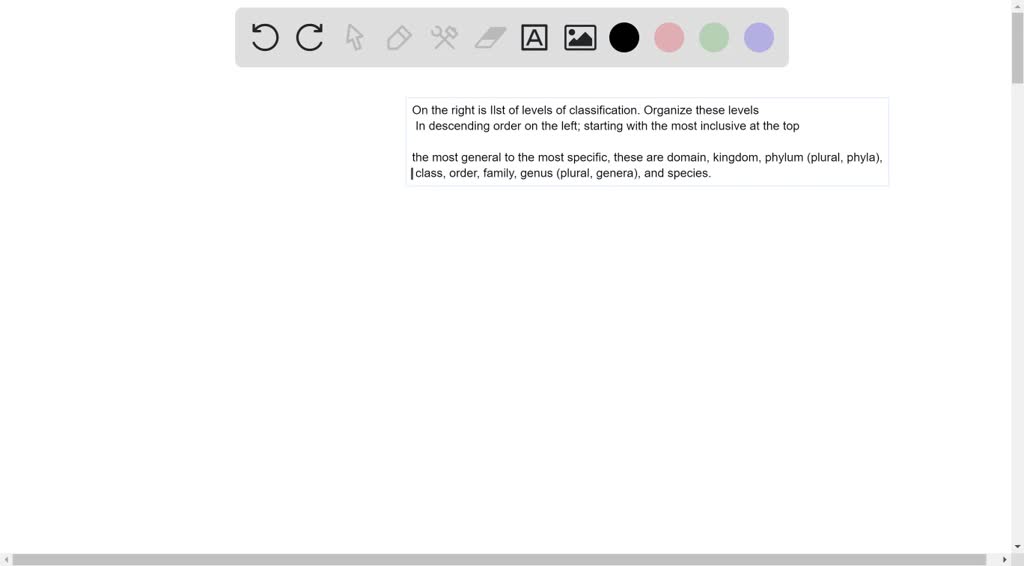Click the undo arrow icon
The image size is (1024, 566).
click(265, 37)
